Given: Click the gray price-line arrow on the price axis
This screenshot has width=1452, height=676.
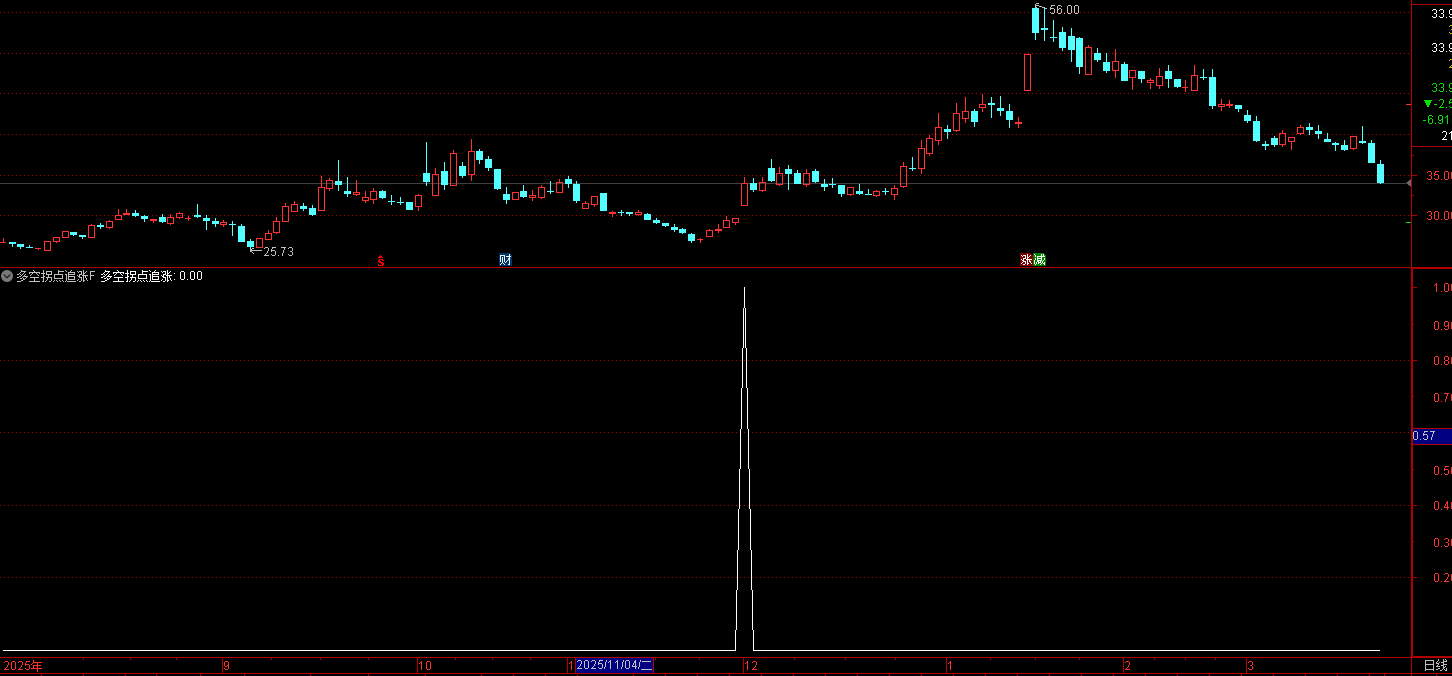Looking at the screenshot, I should click(1409, 183).
